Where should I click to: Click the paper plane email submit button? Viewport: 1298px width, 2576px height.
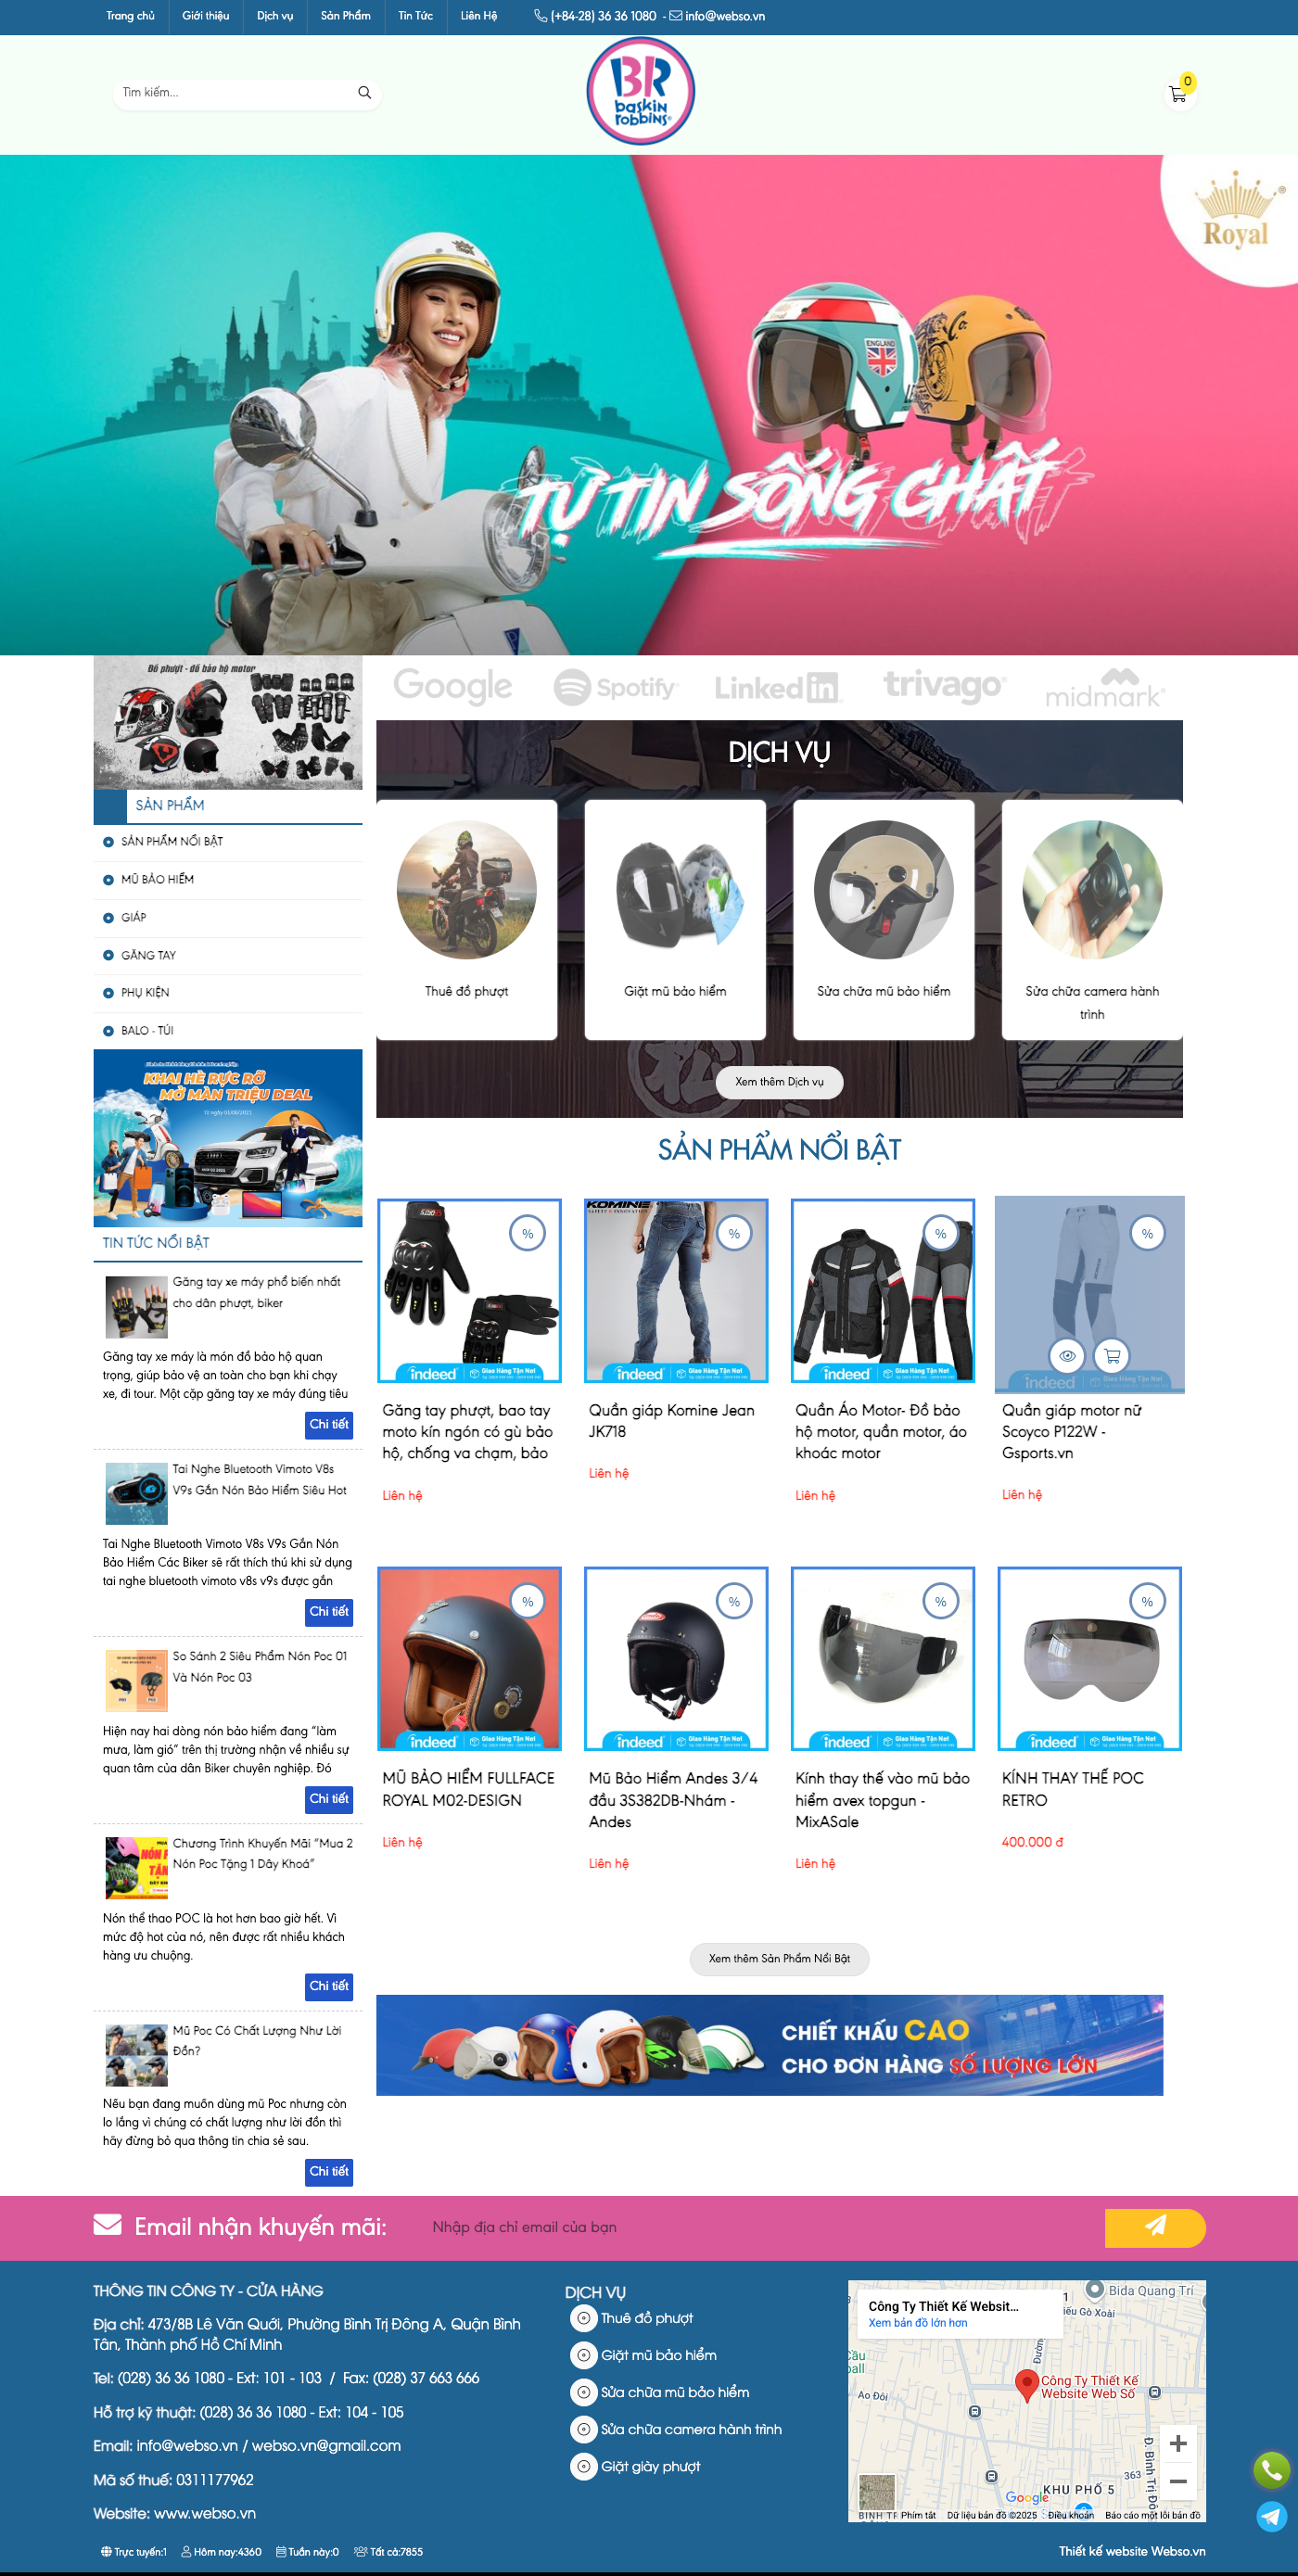[1155, 2227]
